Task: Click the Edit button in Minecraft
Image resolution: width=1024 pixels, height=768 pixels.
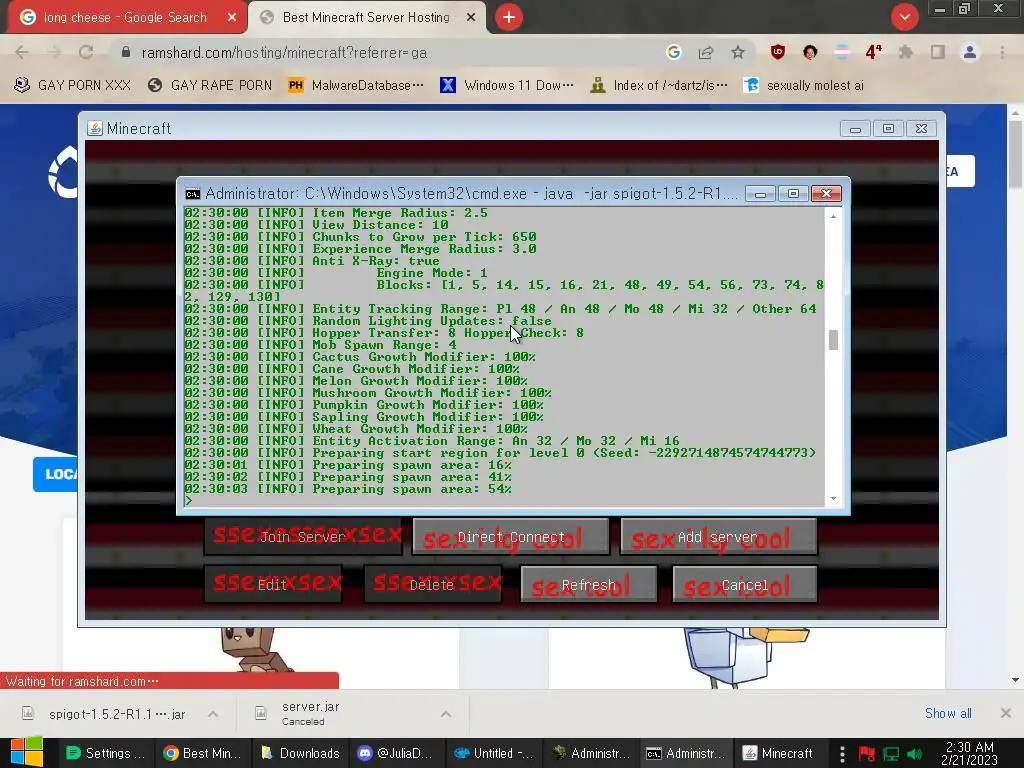Action: point(273,584)
